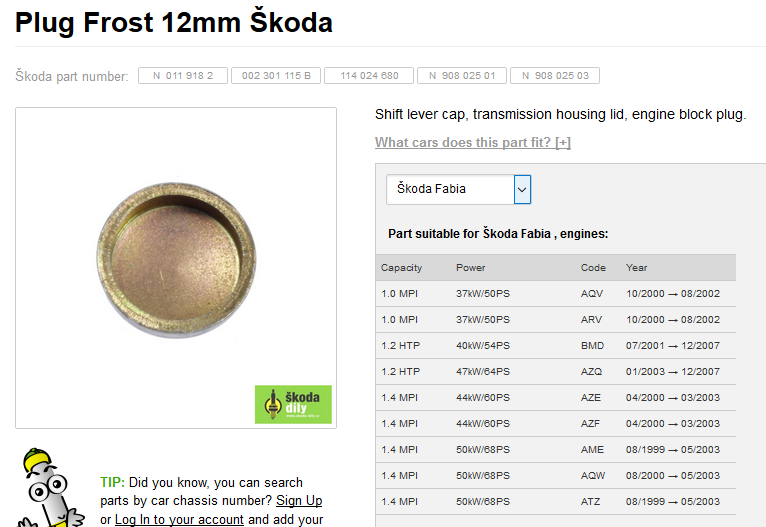
Task: Select the 1.2 HTP BMD engine row
Action: [x=556, y=345]
